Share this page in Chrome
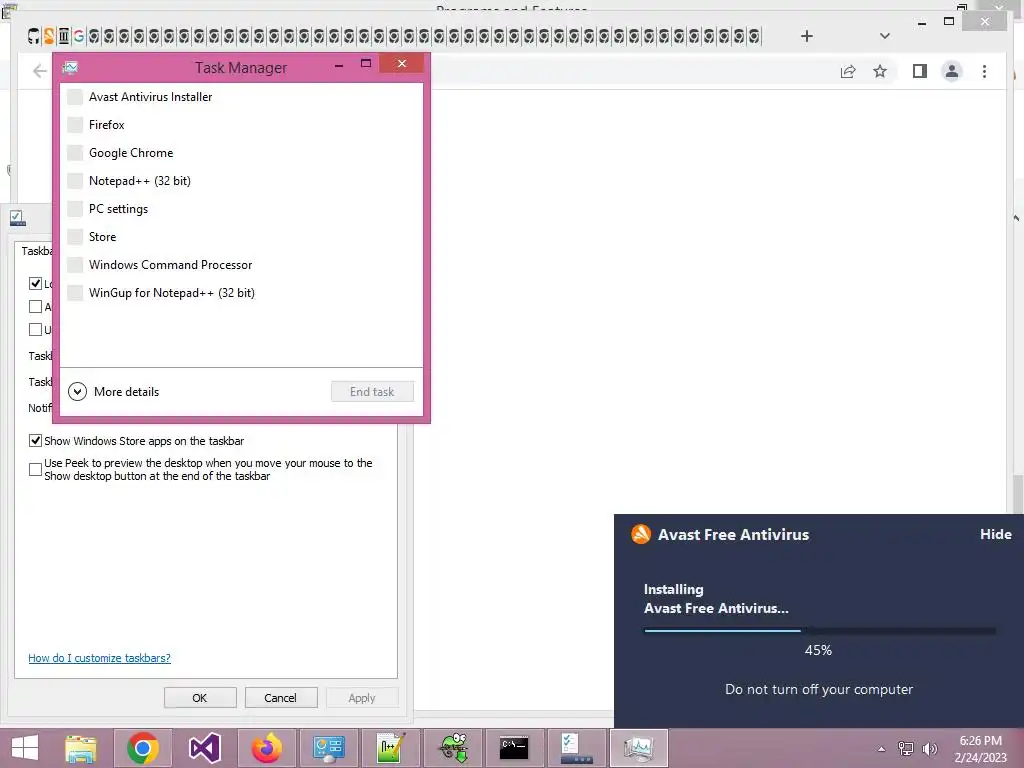This screenshot has height=768, width=1024. (x=848, y=71)
